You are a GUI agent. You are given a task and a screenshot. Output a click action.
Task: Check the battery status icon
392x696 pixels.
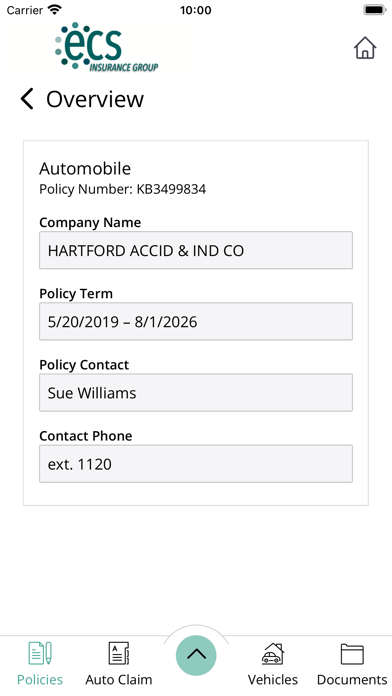click(x=375, y=10)
